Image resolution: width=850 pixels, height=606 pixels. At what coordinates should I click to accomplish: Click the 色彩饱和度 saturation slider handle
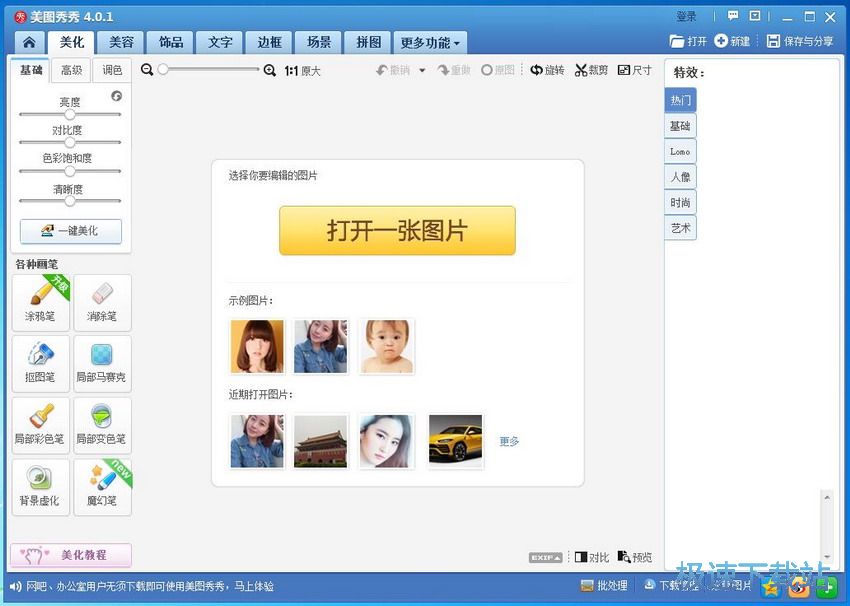click(70, 171)
